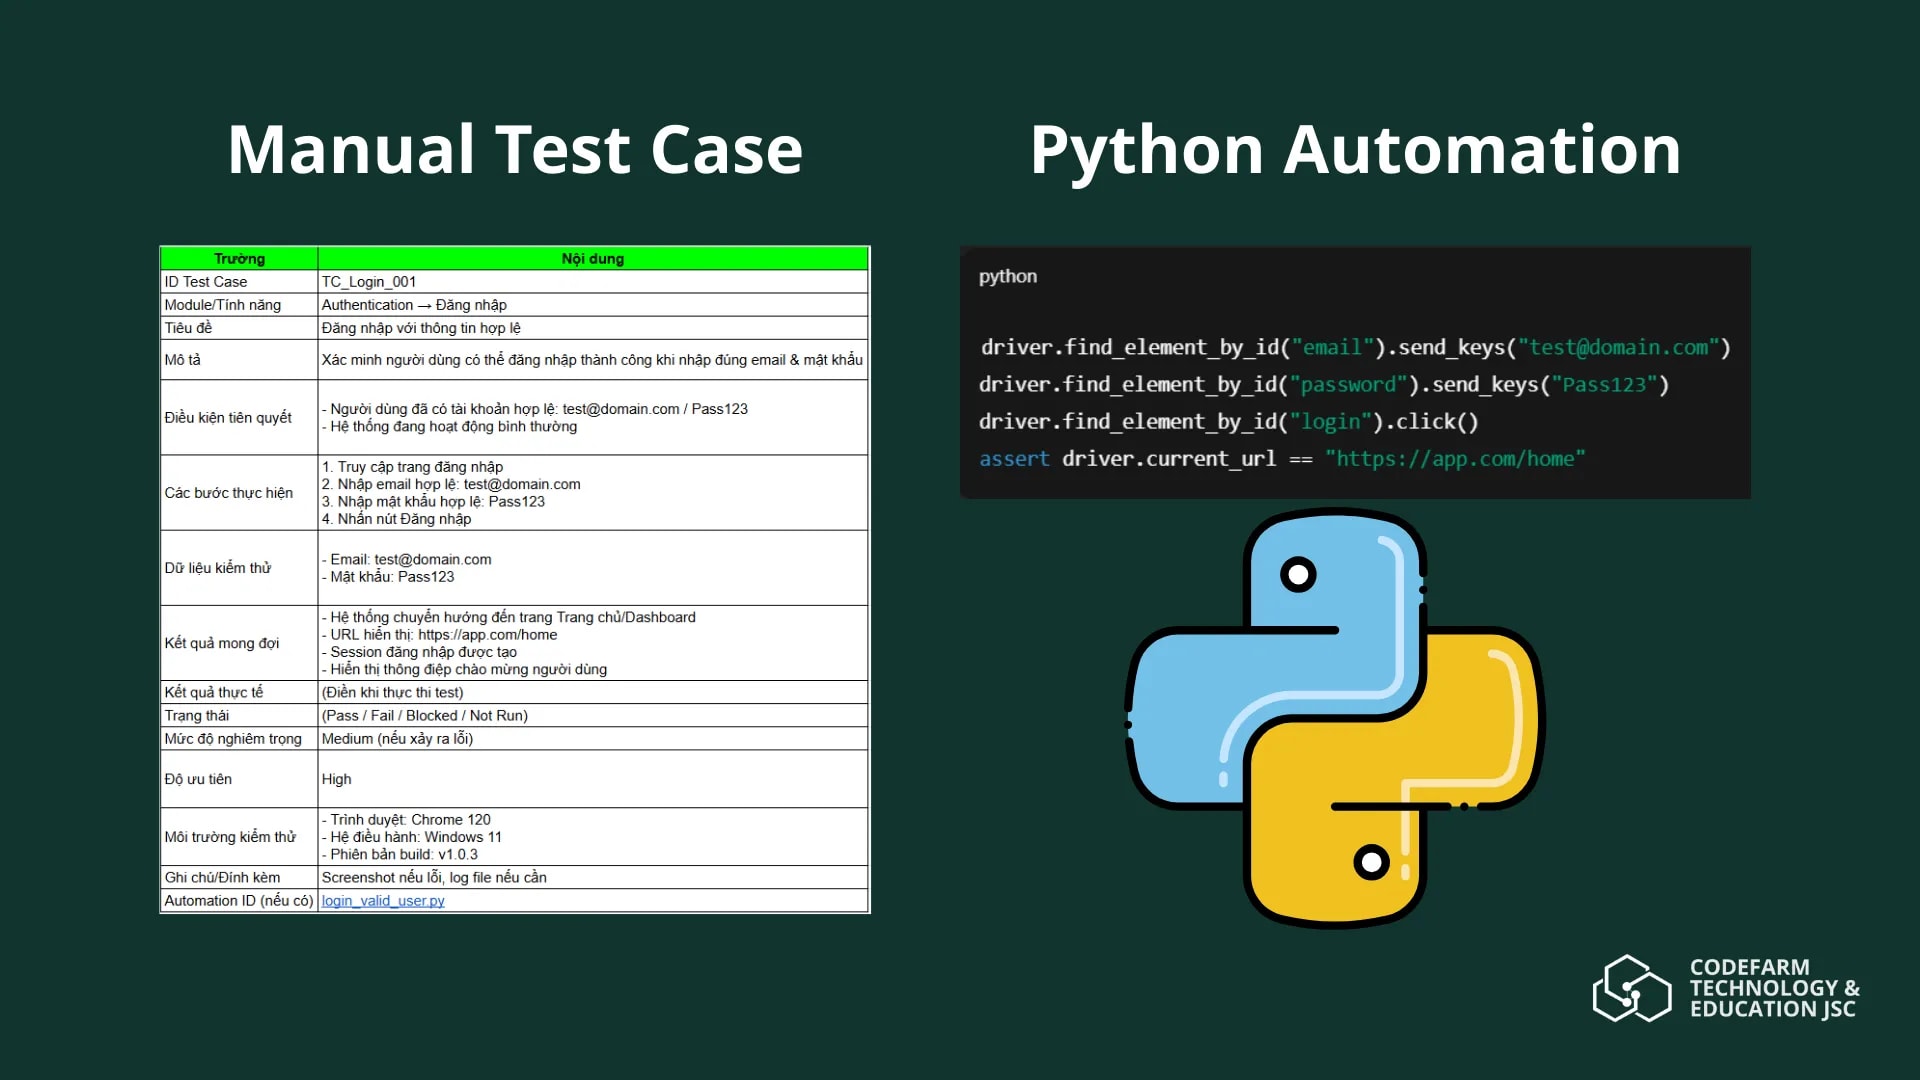Screen dimensions: 1920x1080
Task: Click the test@domain.com string in code
Action: (1618, 348)
